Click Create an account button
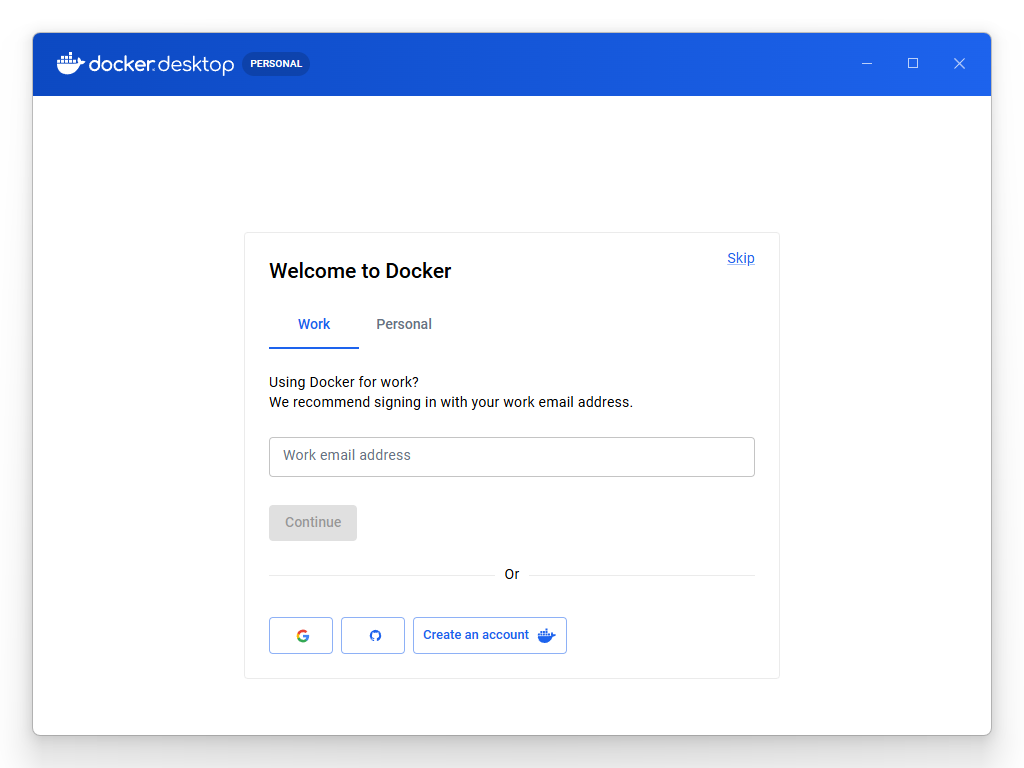Image resolution: width=1024 pixels, height=768 pixels. click(x=490, y=635)
